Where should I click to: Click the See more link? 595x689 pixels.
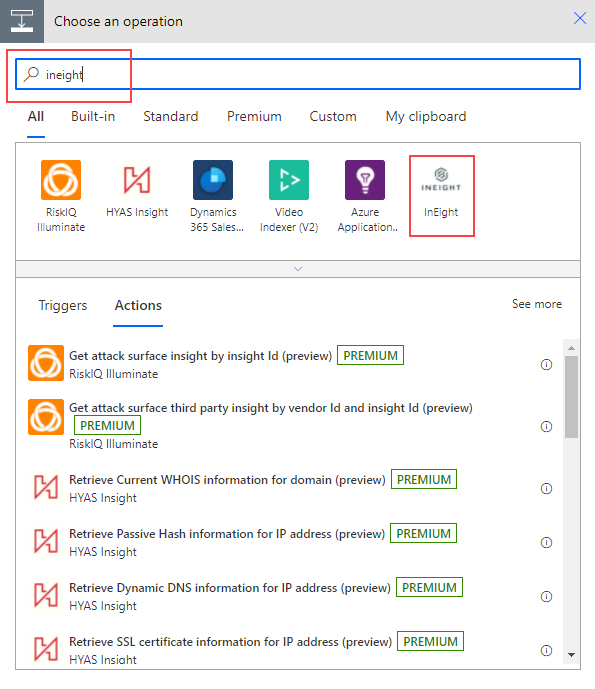537,304
